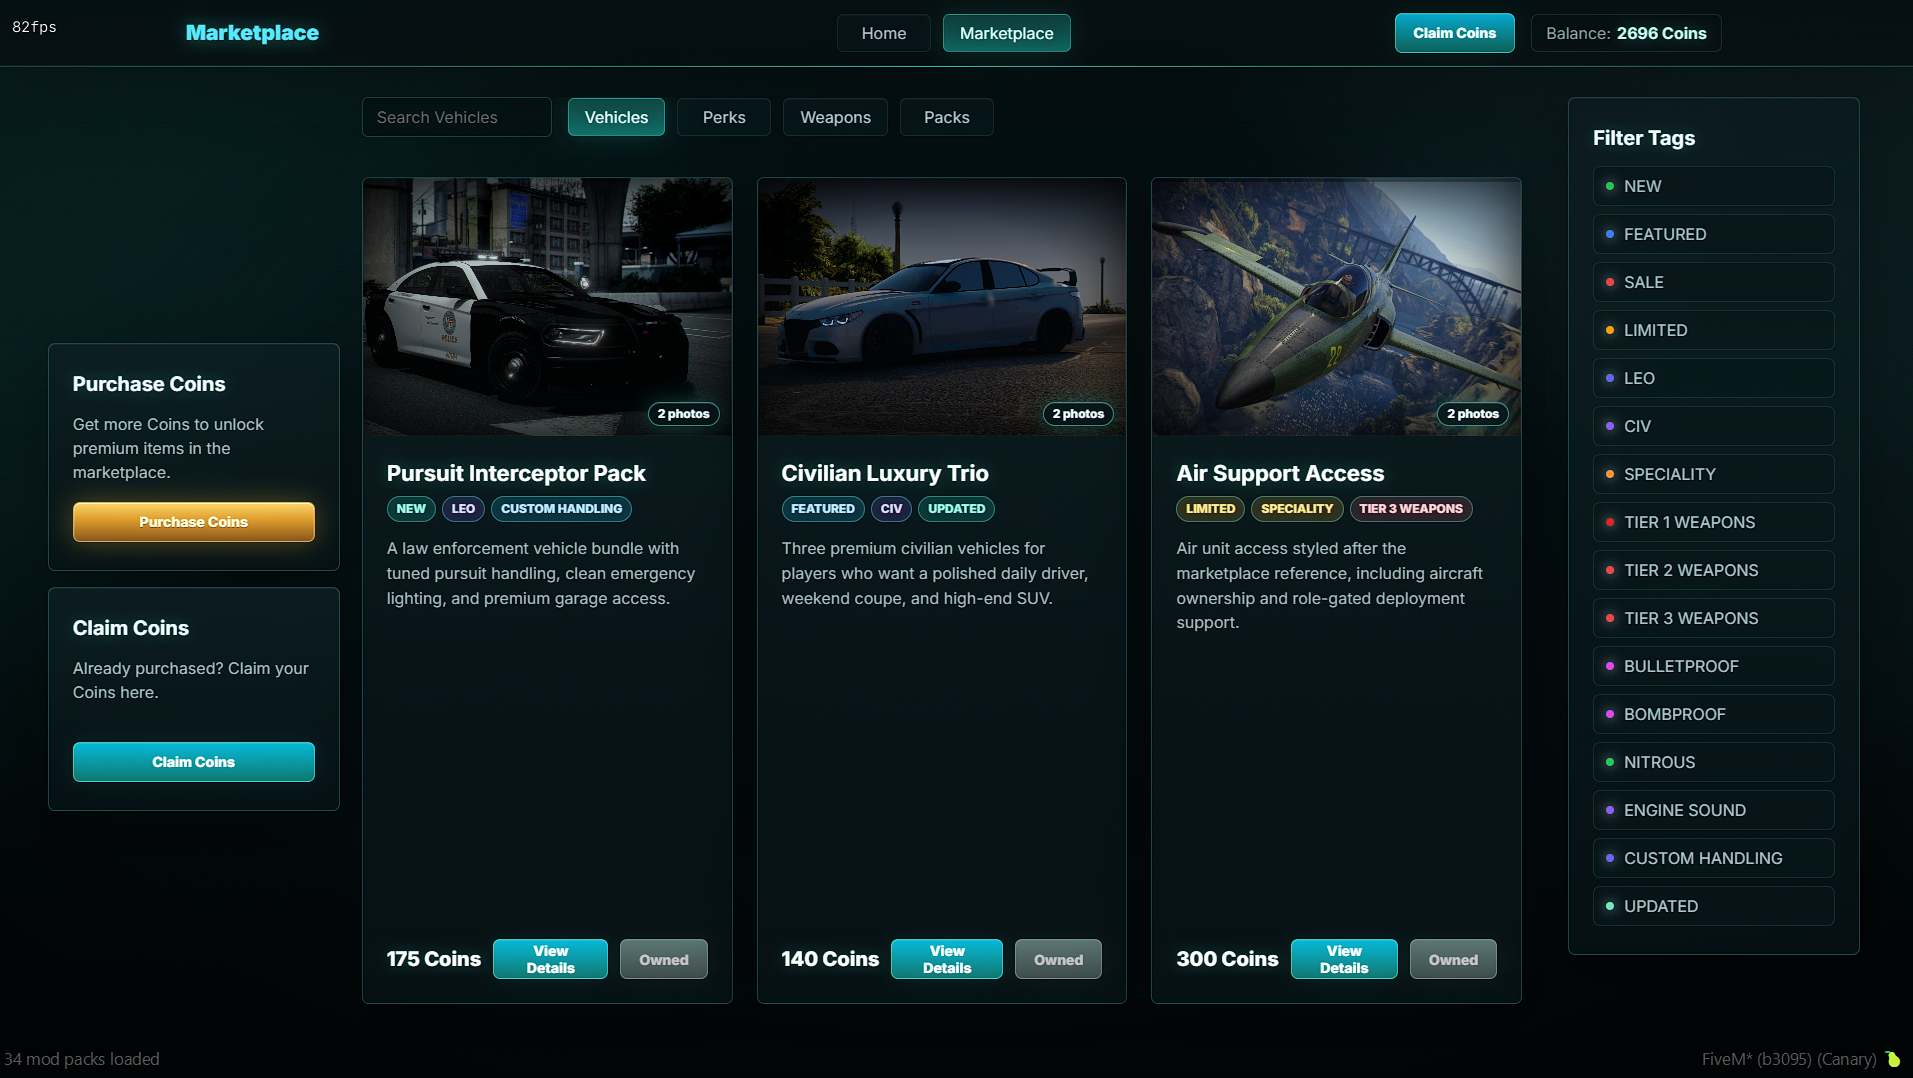Open the Weapons category tab
Image resolution: width=1913 pixels, height=1078 pixels.
click(835, 117)
